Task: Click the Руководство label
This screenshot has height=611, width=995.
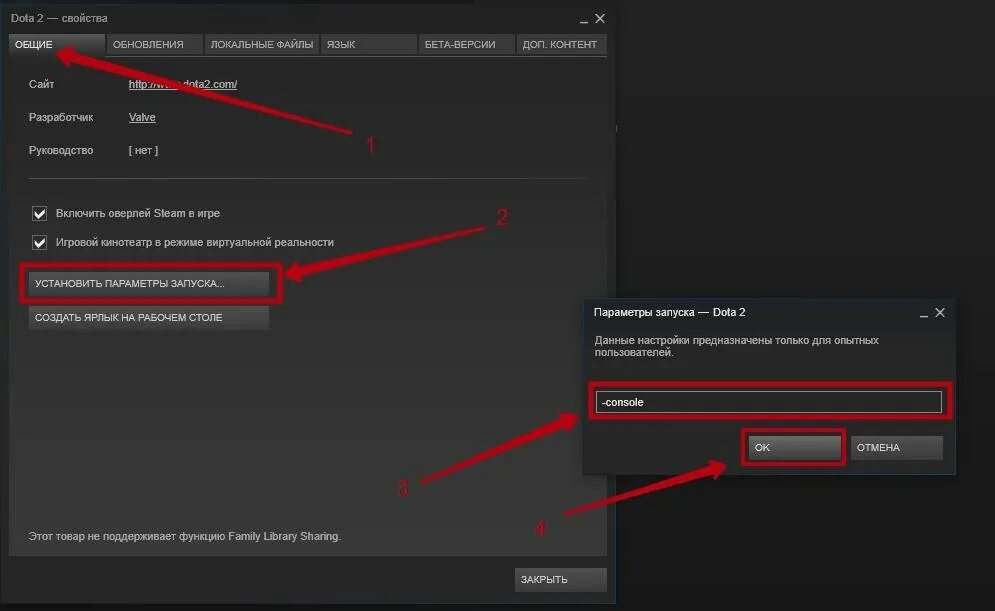Action: click(61, 150)
